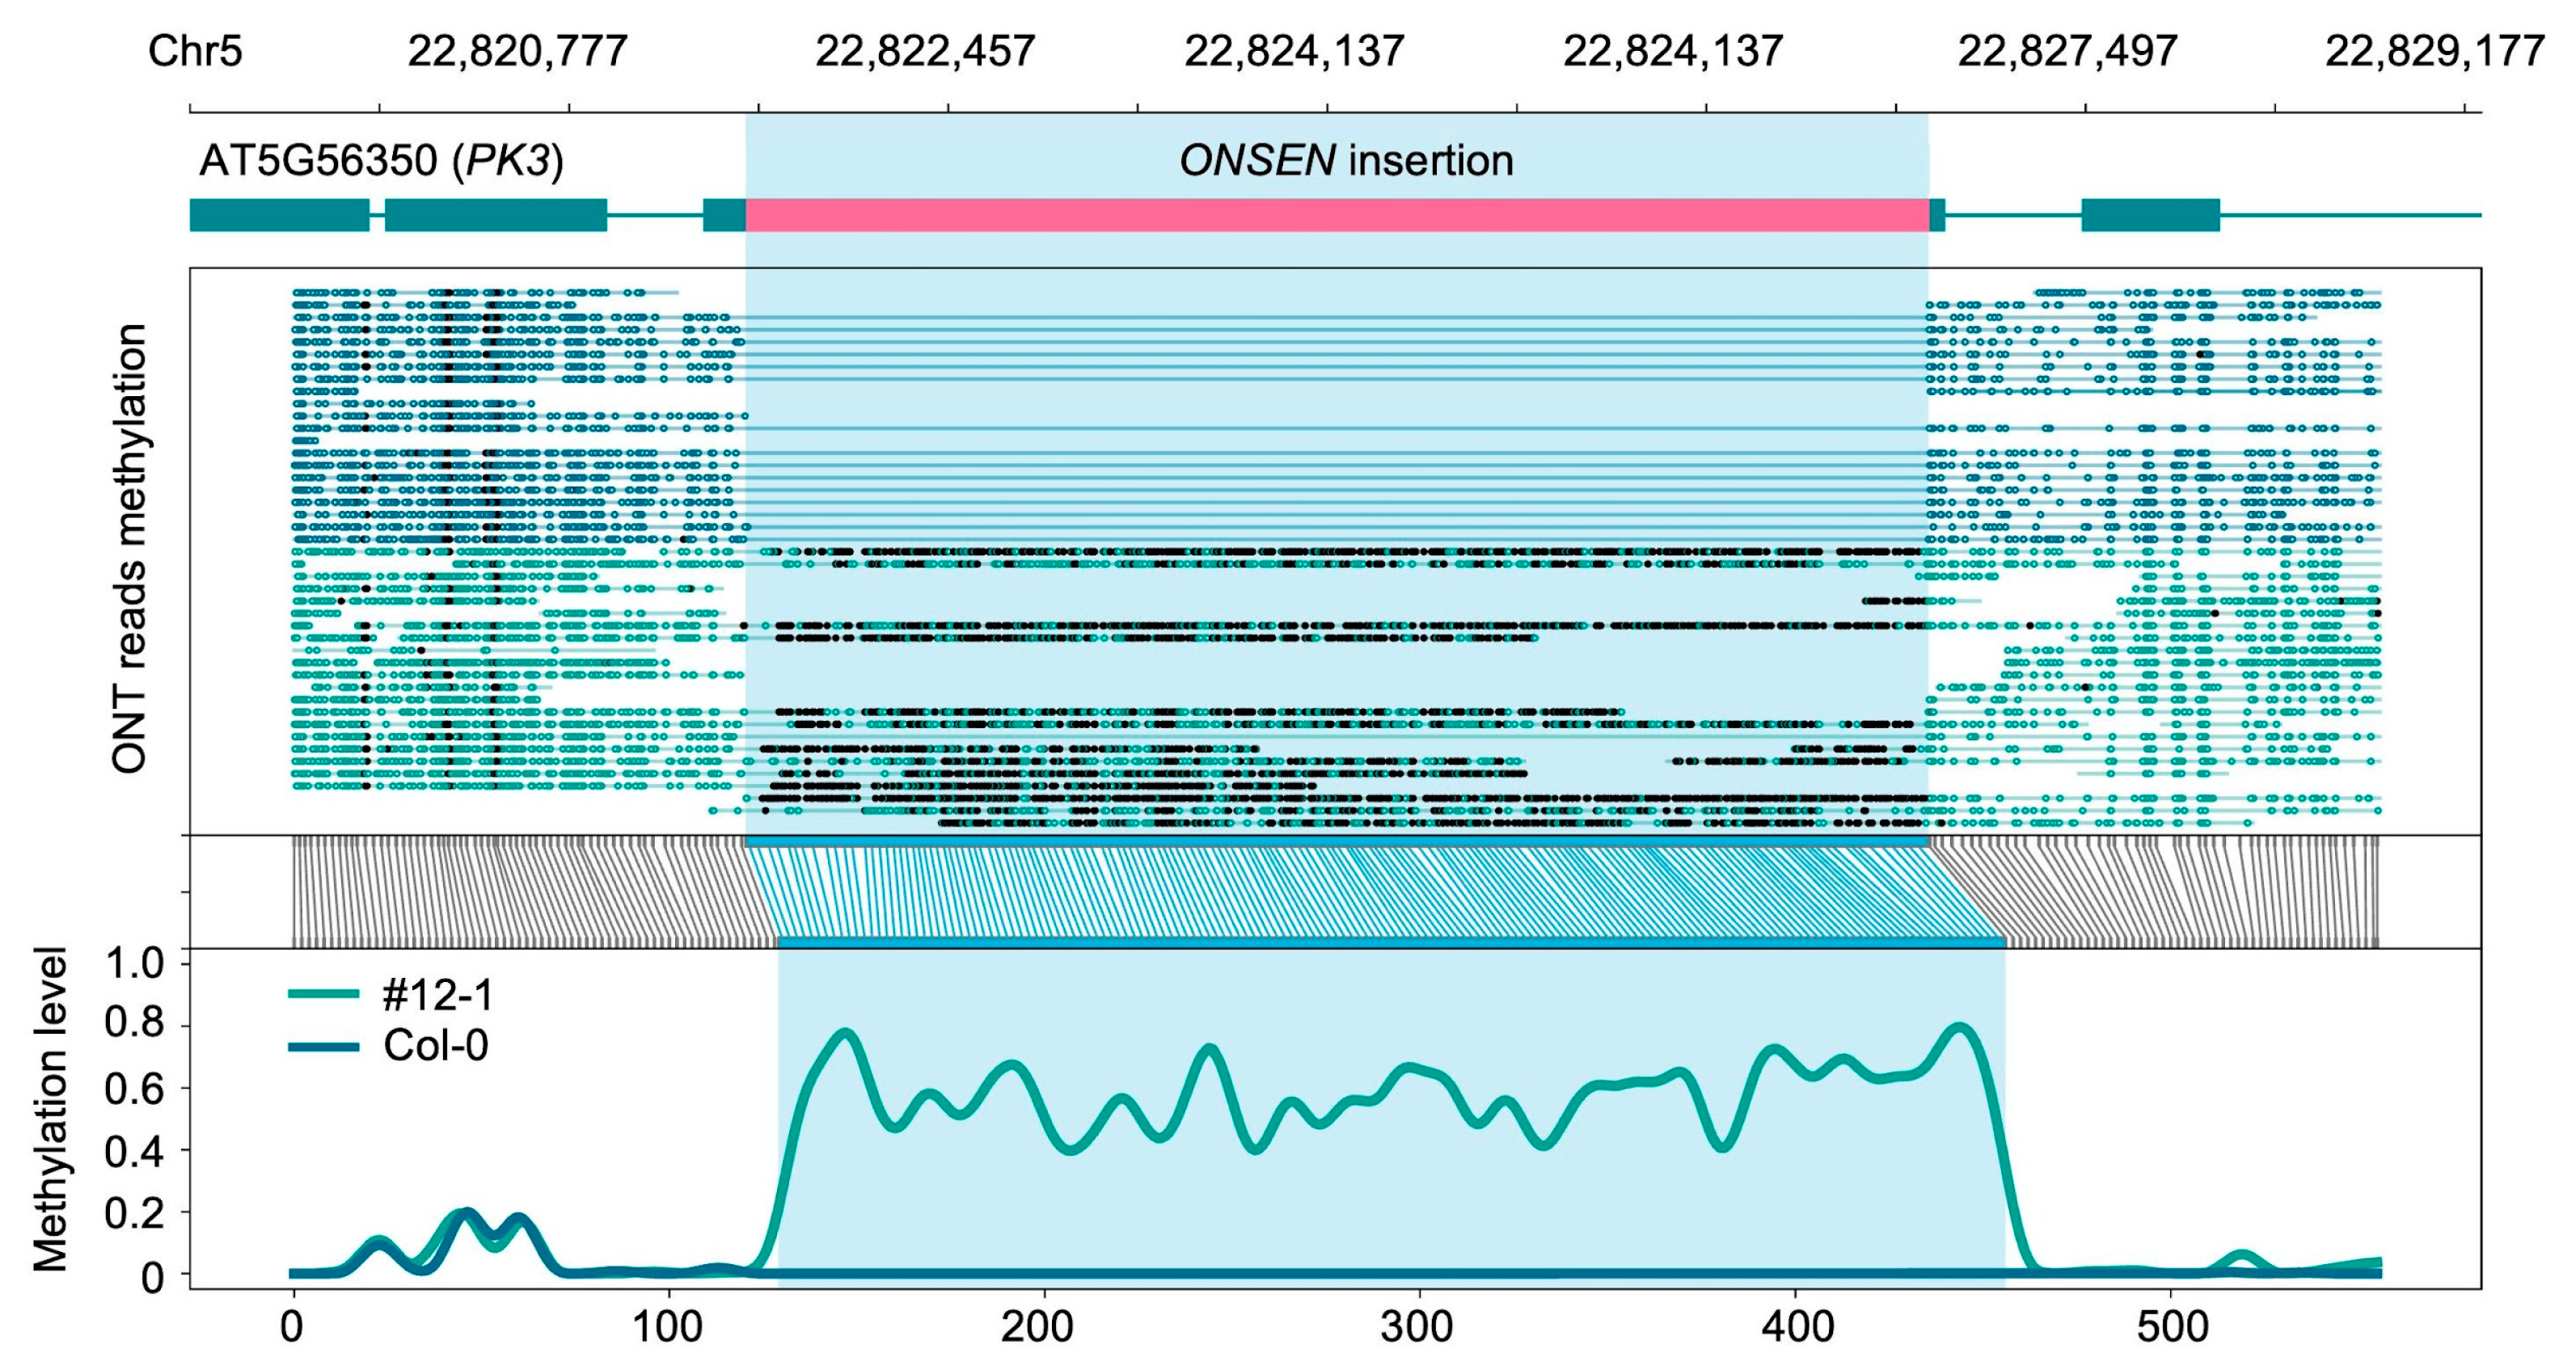Click the AT5G56350 (PK3) gene label

pos(381,161)
